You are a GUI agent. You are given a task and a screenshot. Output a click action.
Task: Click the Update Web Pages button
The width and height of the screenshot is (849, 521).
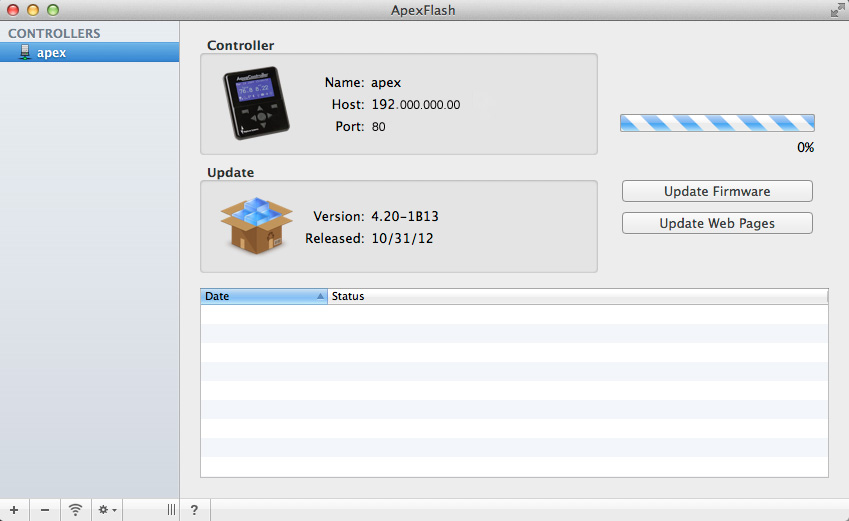717,223
